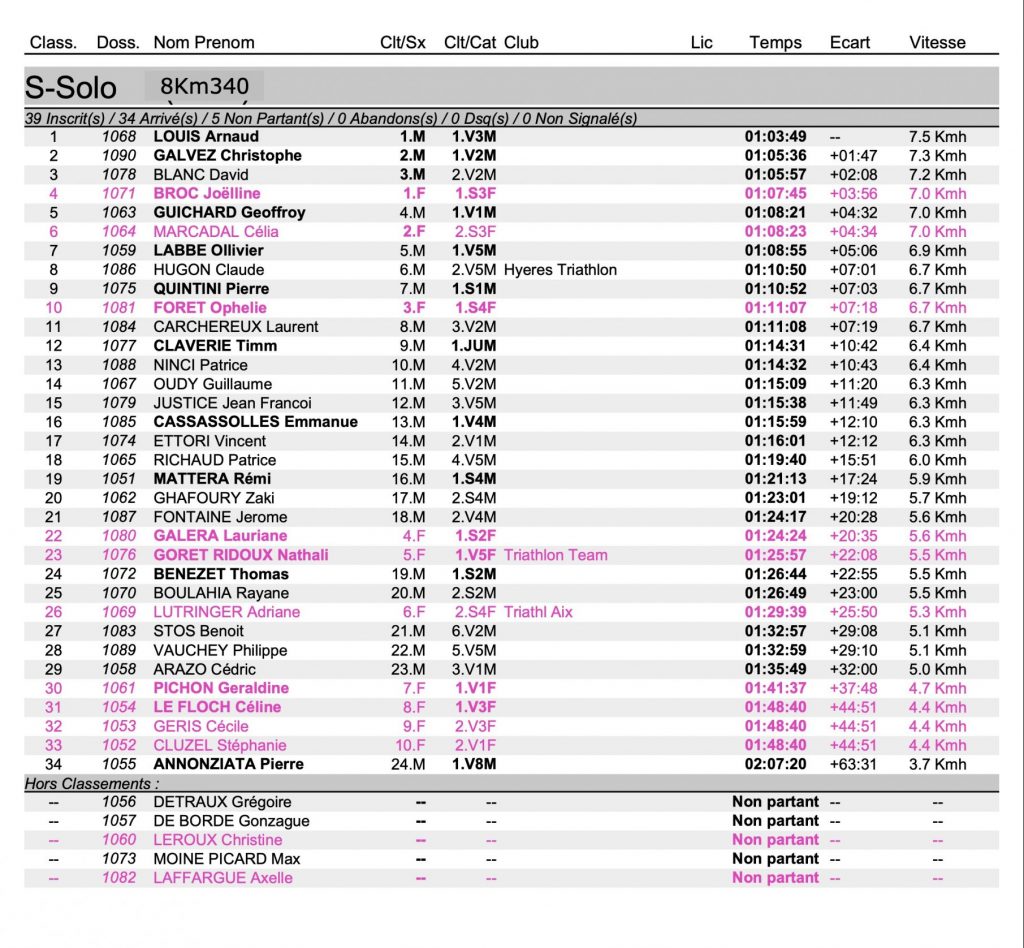Select runner "FORET Ophelie"

[x=210, y=308]
